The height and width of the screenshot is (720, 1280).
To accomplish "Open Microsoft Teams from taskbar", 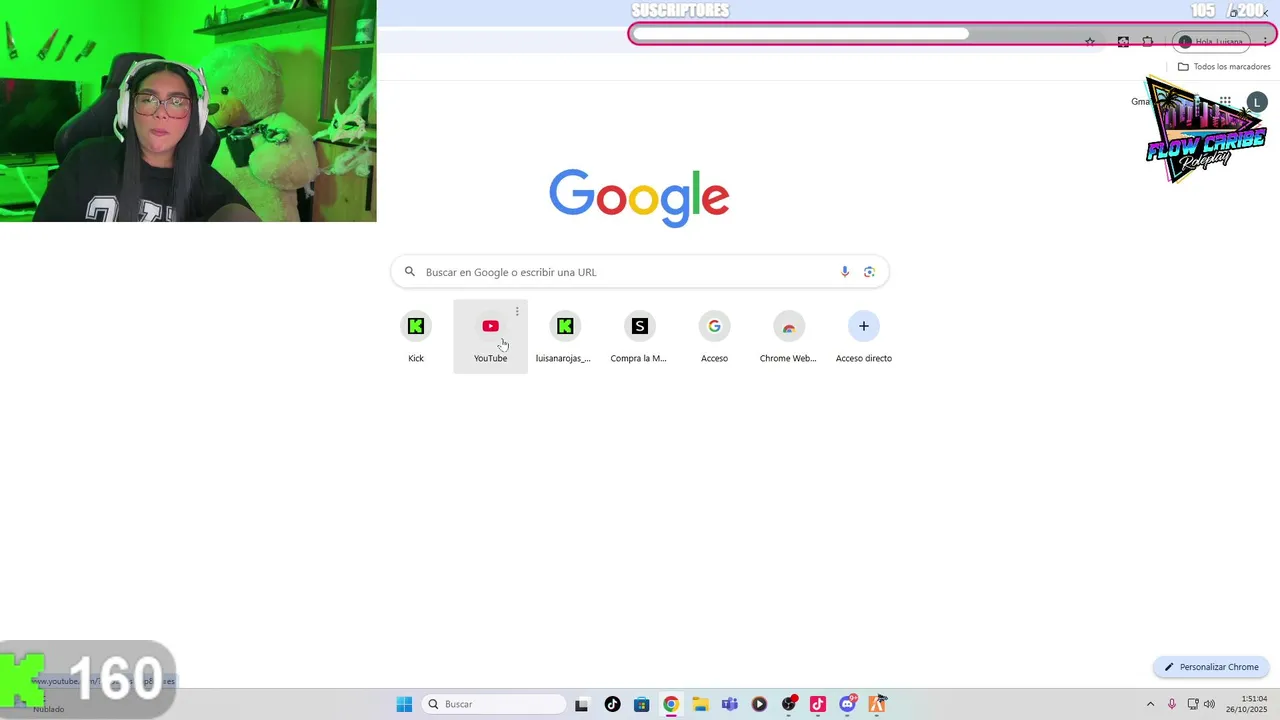I will pyautogui.click(x=730, y=704).
